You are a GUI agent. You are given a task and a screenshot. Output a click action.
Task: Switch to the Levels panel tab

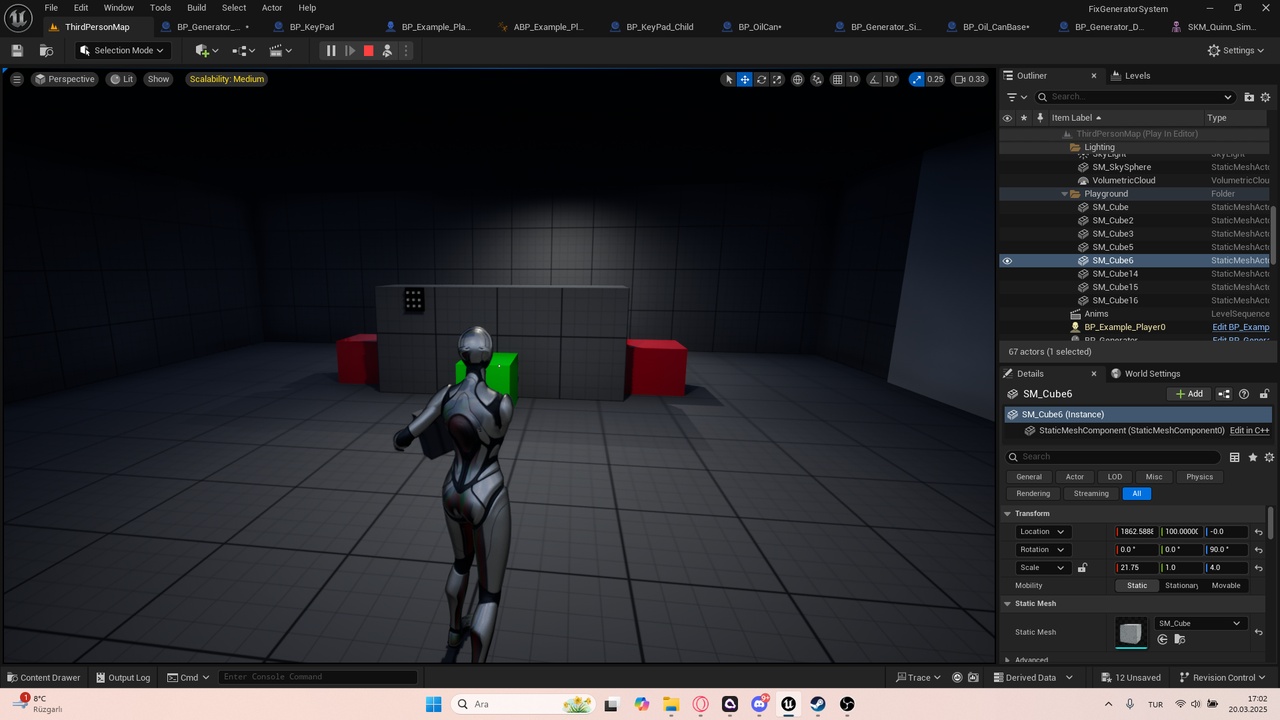pyautogui.click(x=1137, y=75)
